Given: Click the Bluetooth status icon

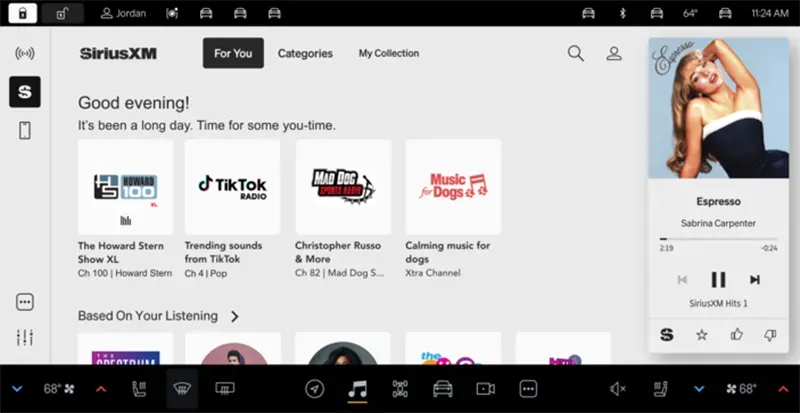Looking at the screenshot, I should pos(620,13).
